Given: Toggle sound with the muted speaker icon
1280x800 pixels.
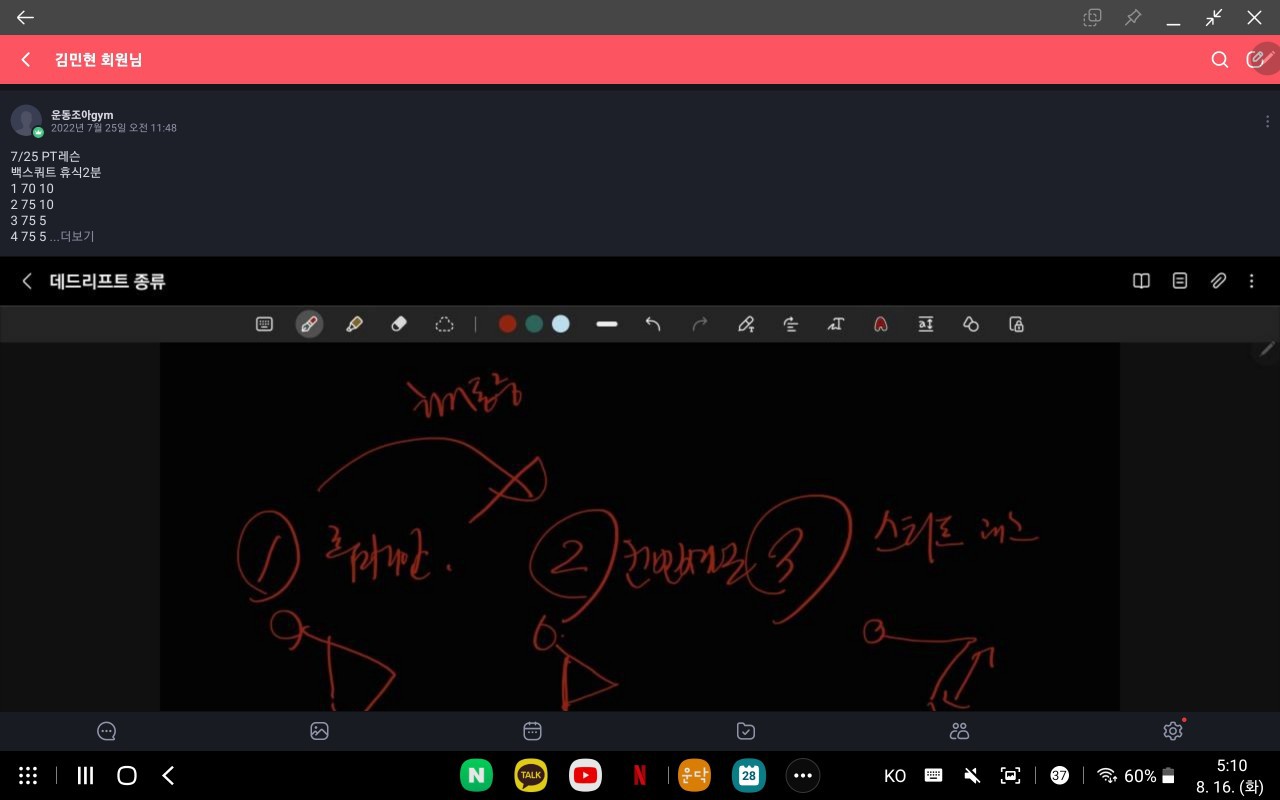Looking at the screenshot, I should [x=971, y=776].
